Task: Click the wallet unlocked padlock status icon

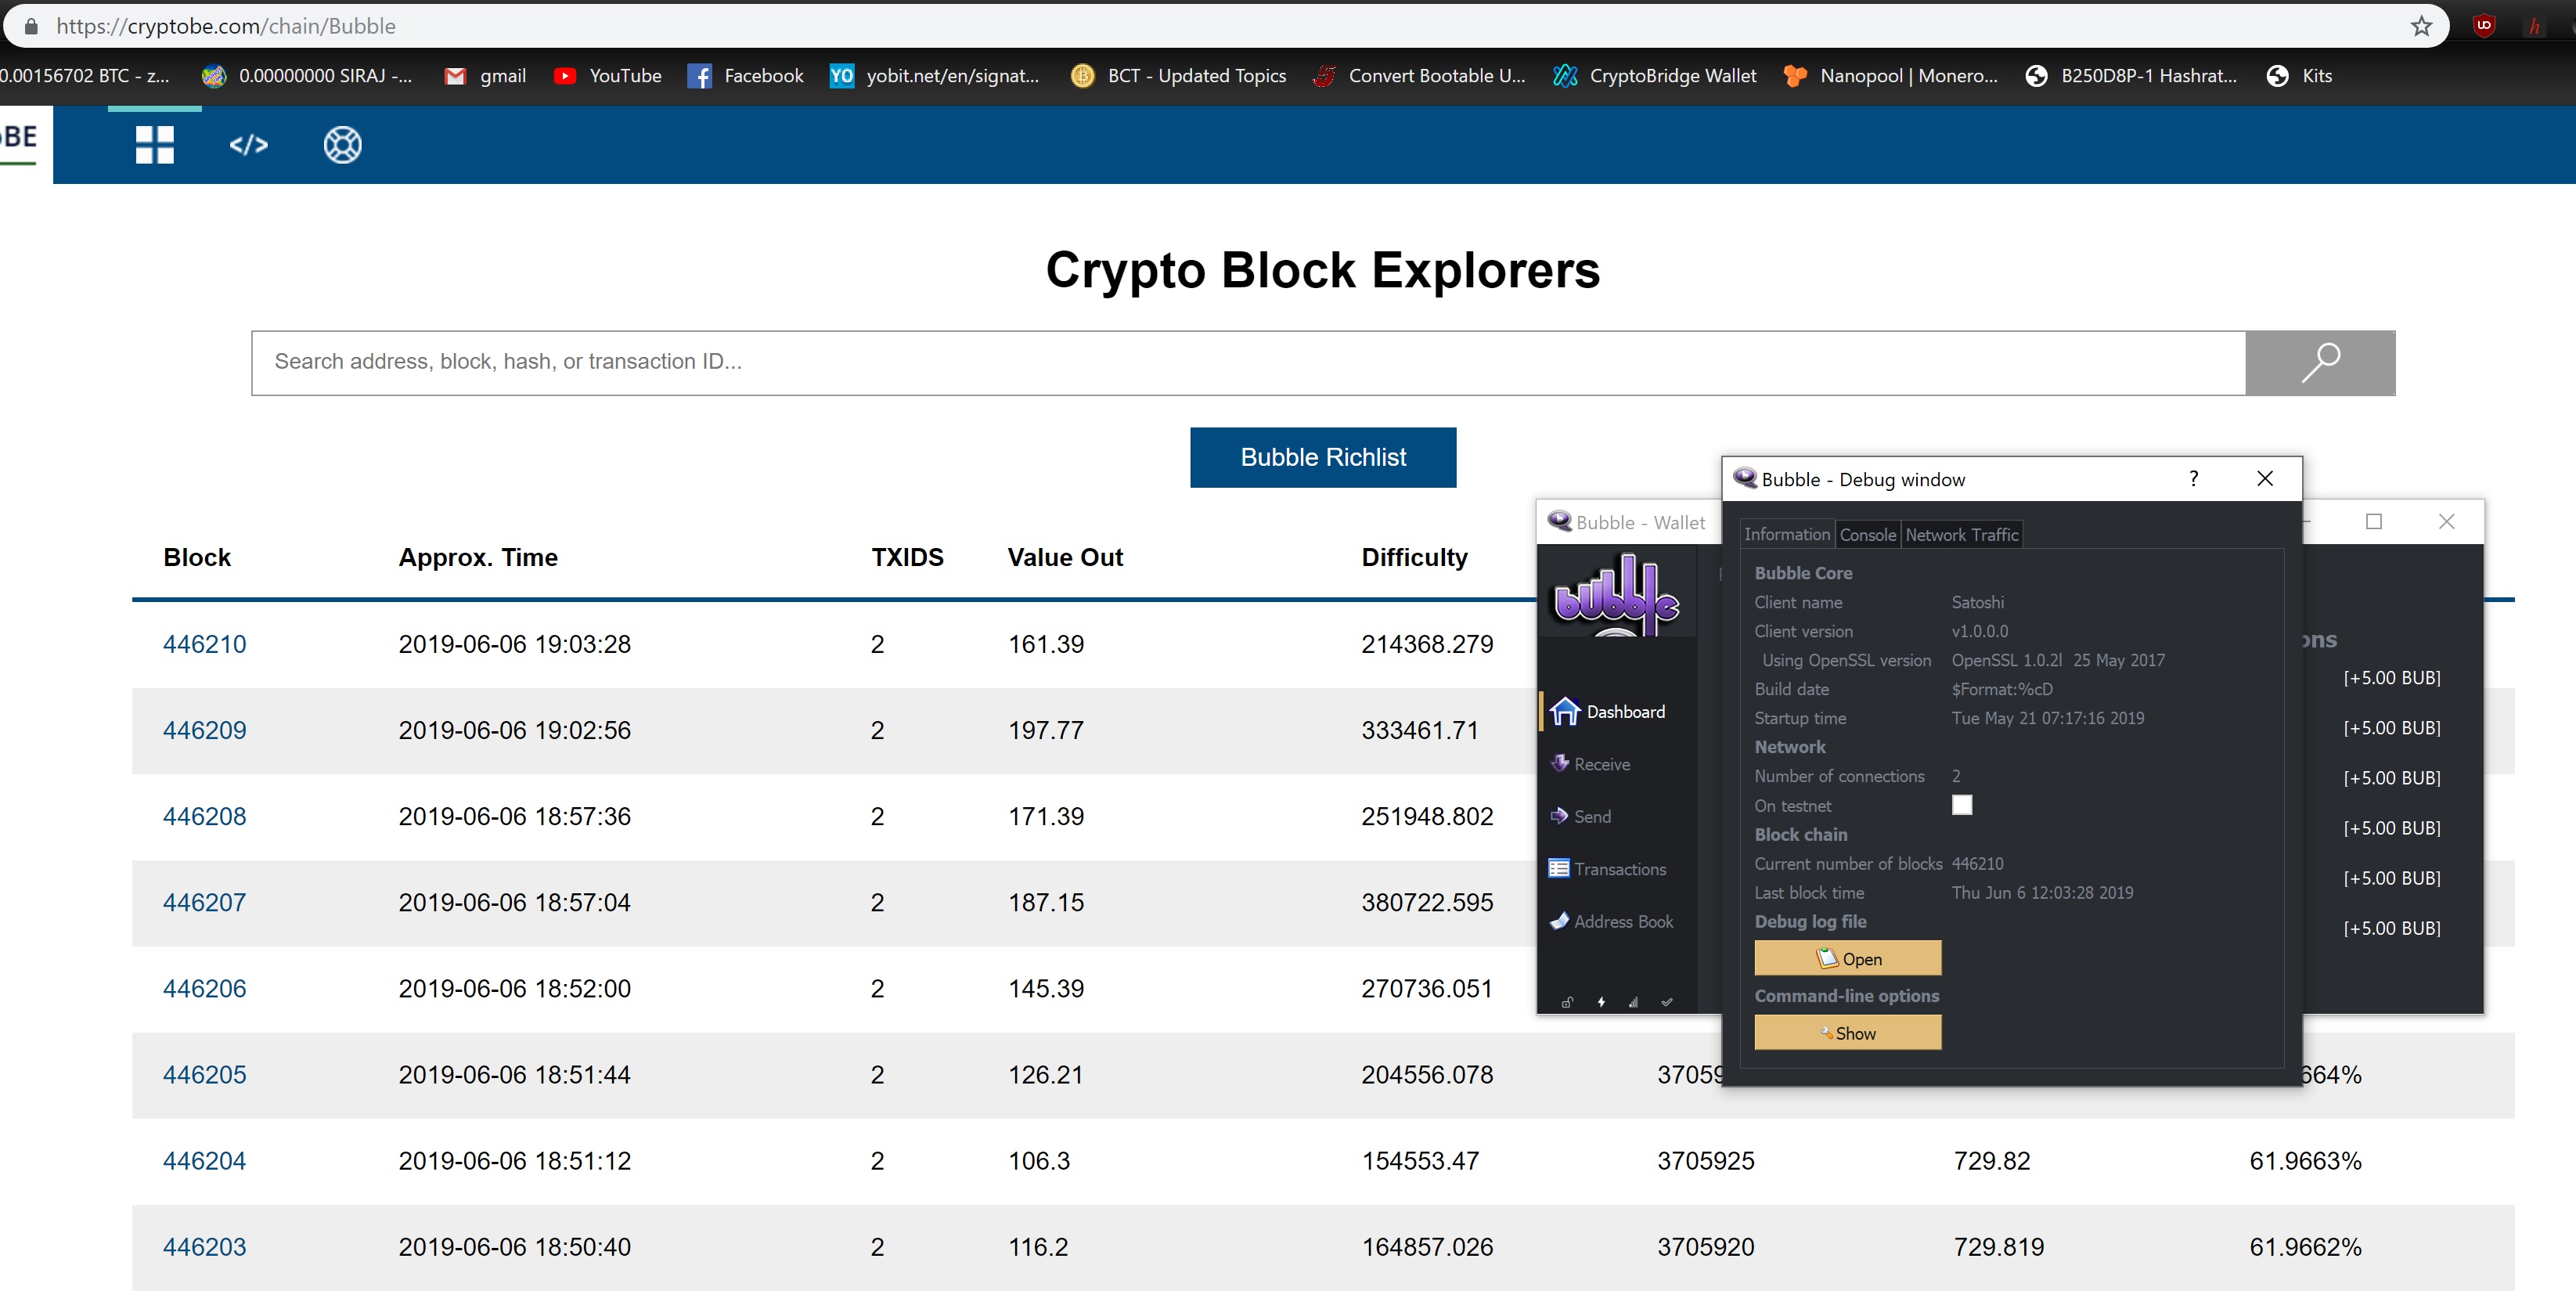Action: tap(1568, 1002)
